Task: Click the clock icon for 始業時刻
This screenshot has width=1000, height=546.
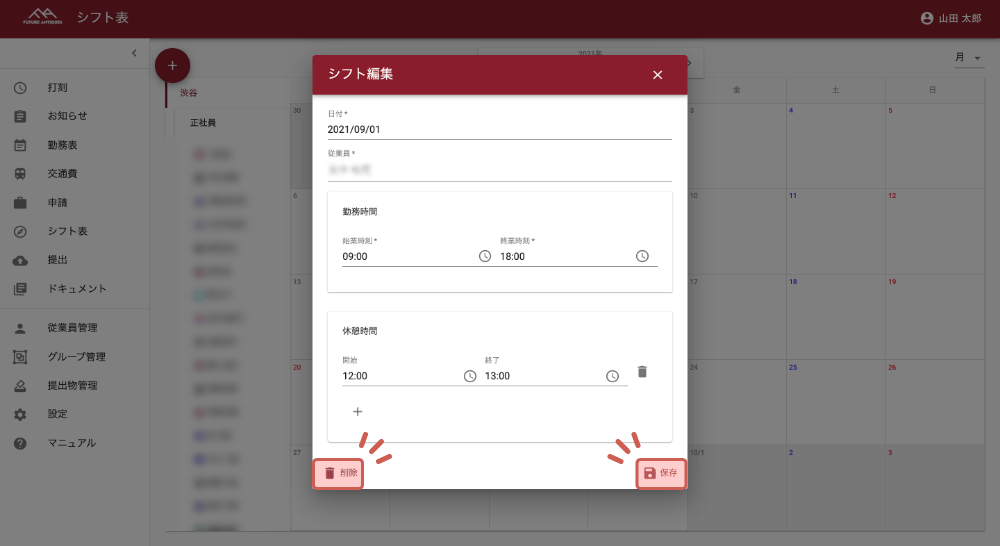Action: pos(485,256)
